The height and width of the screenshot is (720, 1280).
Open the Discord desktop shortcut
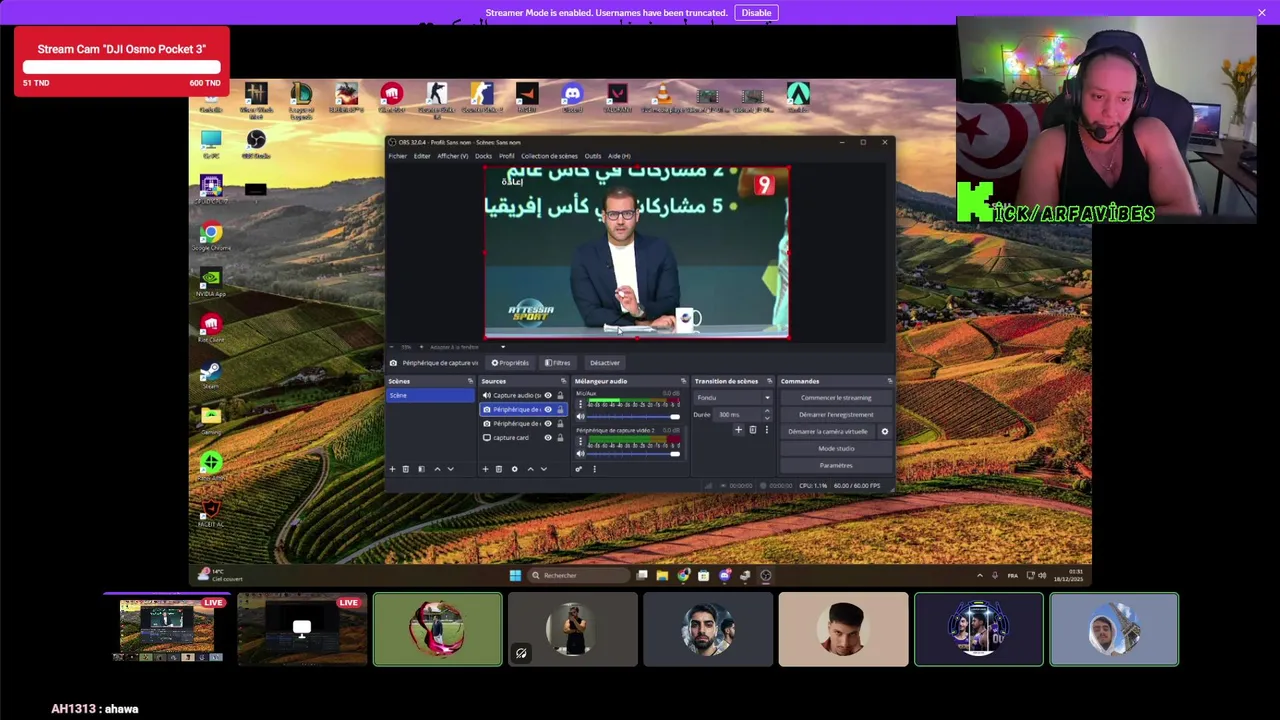[x=572, y=97]
